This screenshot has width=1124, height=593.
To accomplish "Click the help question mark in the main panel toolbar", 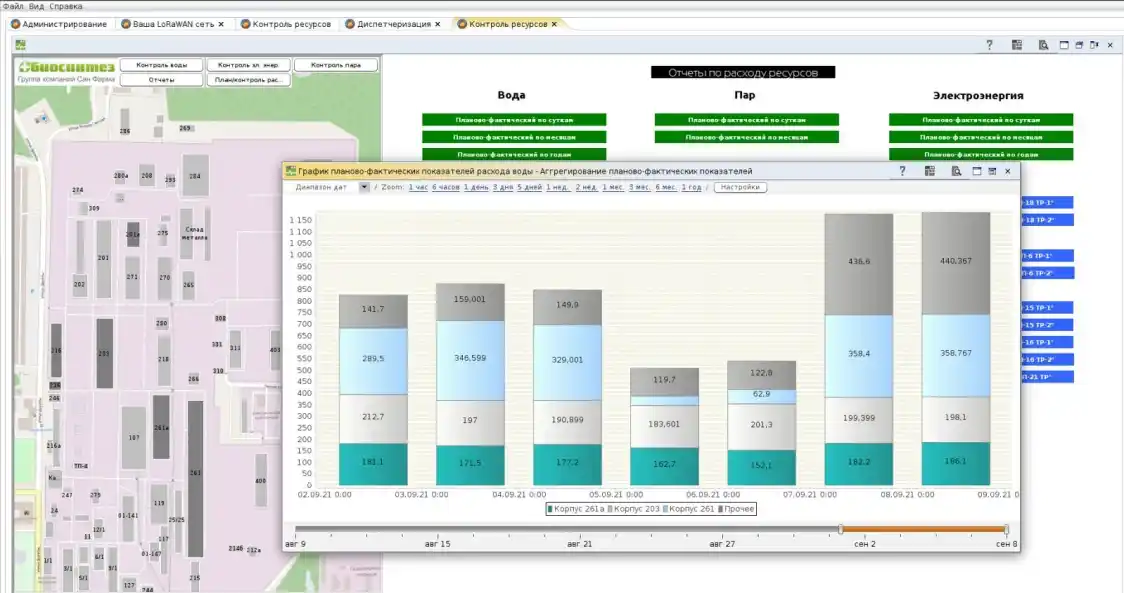I will tap(989, 45).
